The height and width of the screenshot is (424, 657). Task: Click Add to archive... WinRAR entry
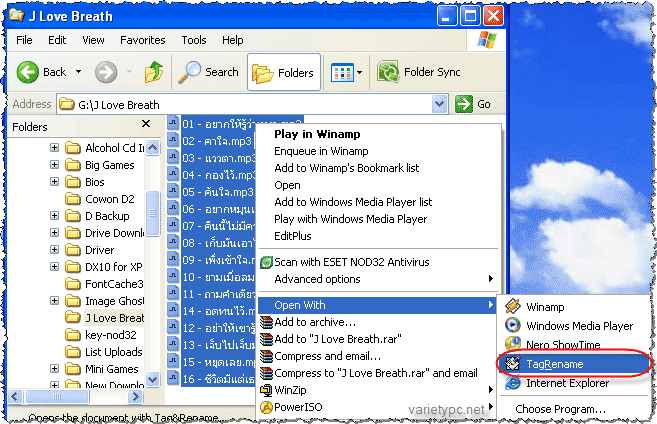coord(379,322)
